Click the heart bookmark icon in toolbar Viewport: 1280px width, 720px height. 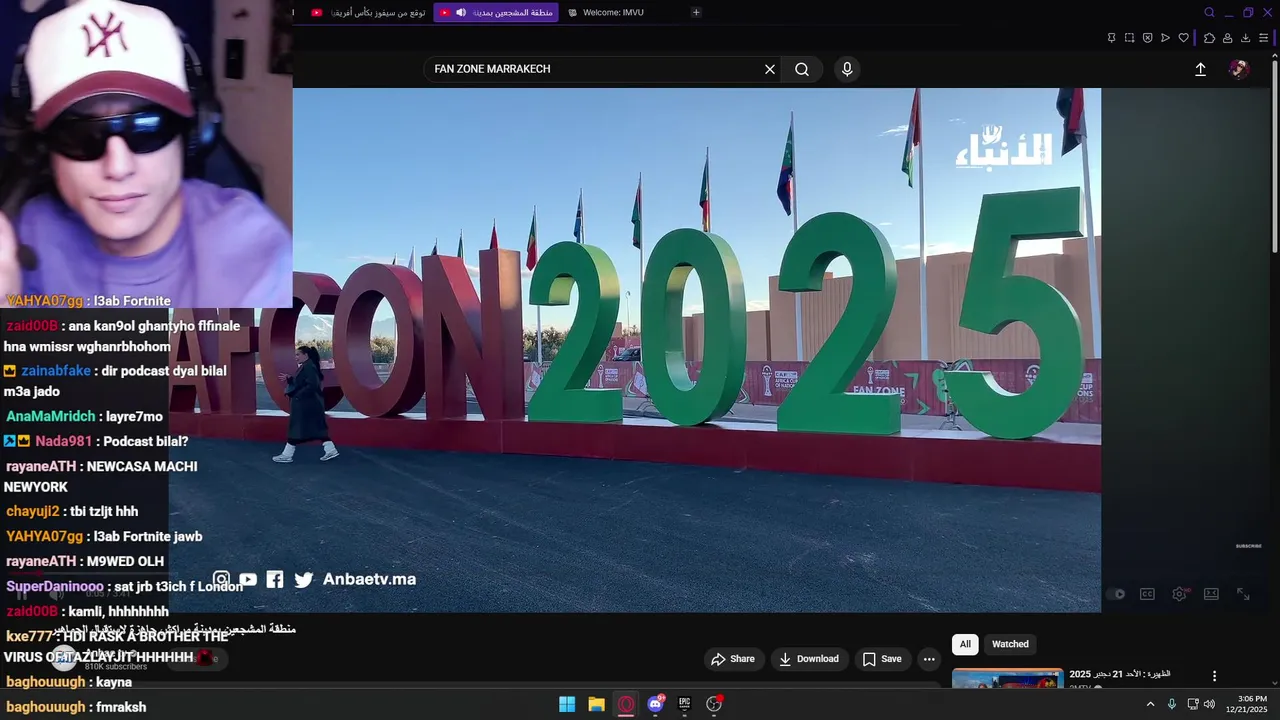[1183, 38]
